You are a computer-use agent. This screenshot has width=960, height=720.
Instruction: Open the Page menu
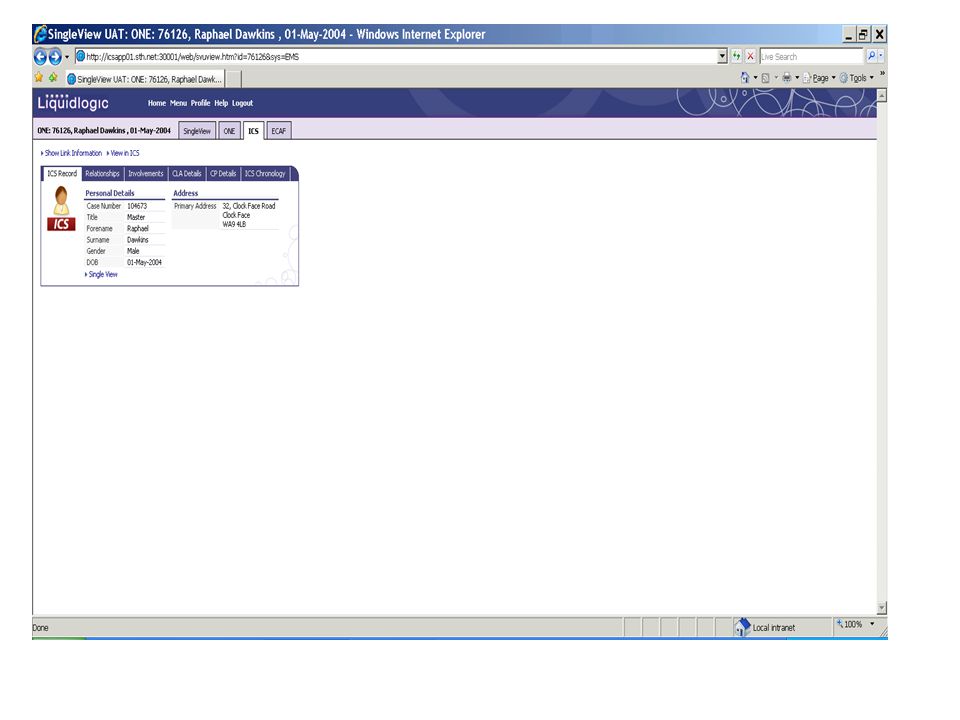pyautogui.click(x=819, y=78)
